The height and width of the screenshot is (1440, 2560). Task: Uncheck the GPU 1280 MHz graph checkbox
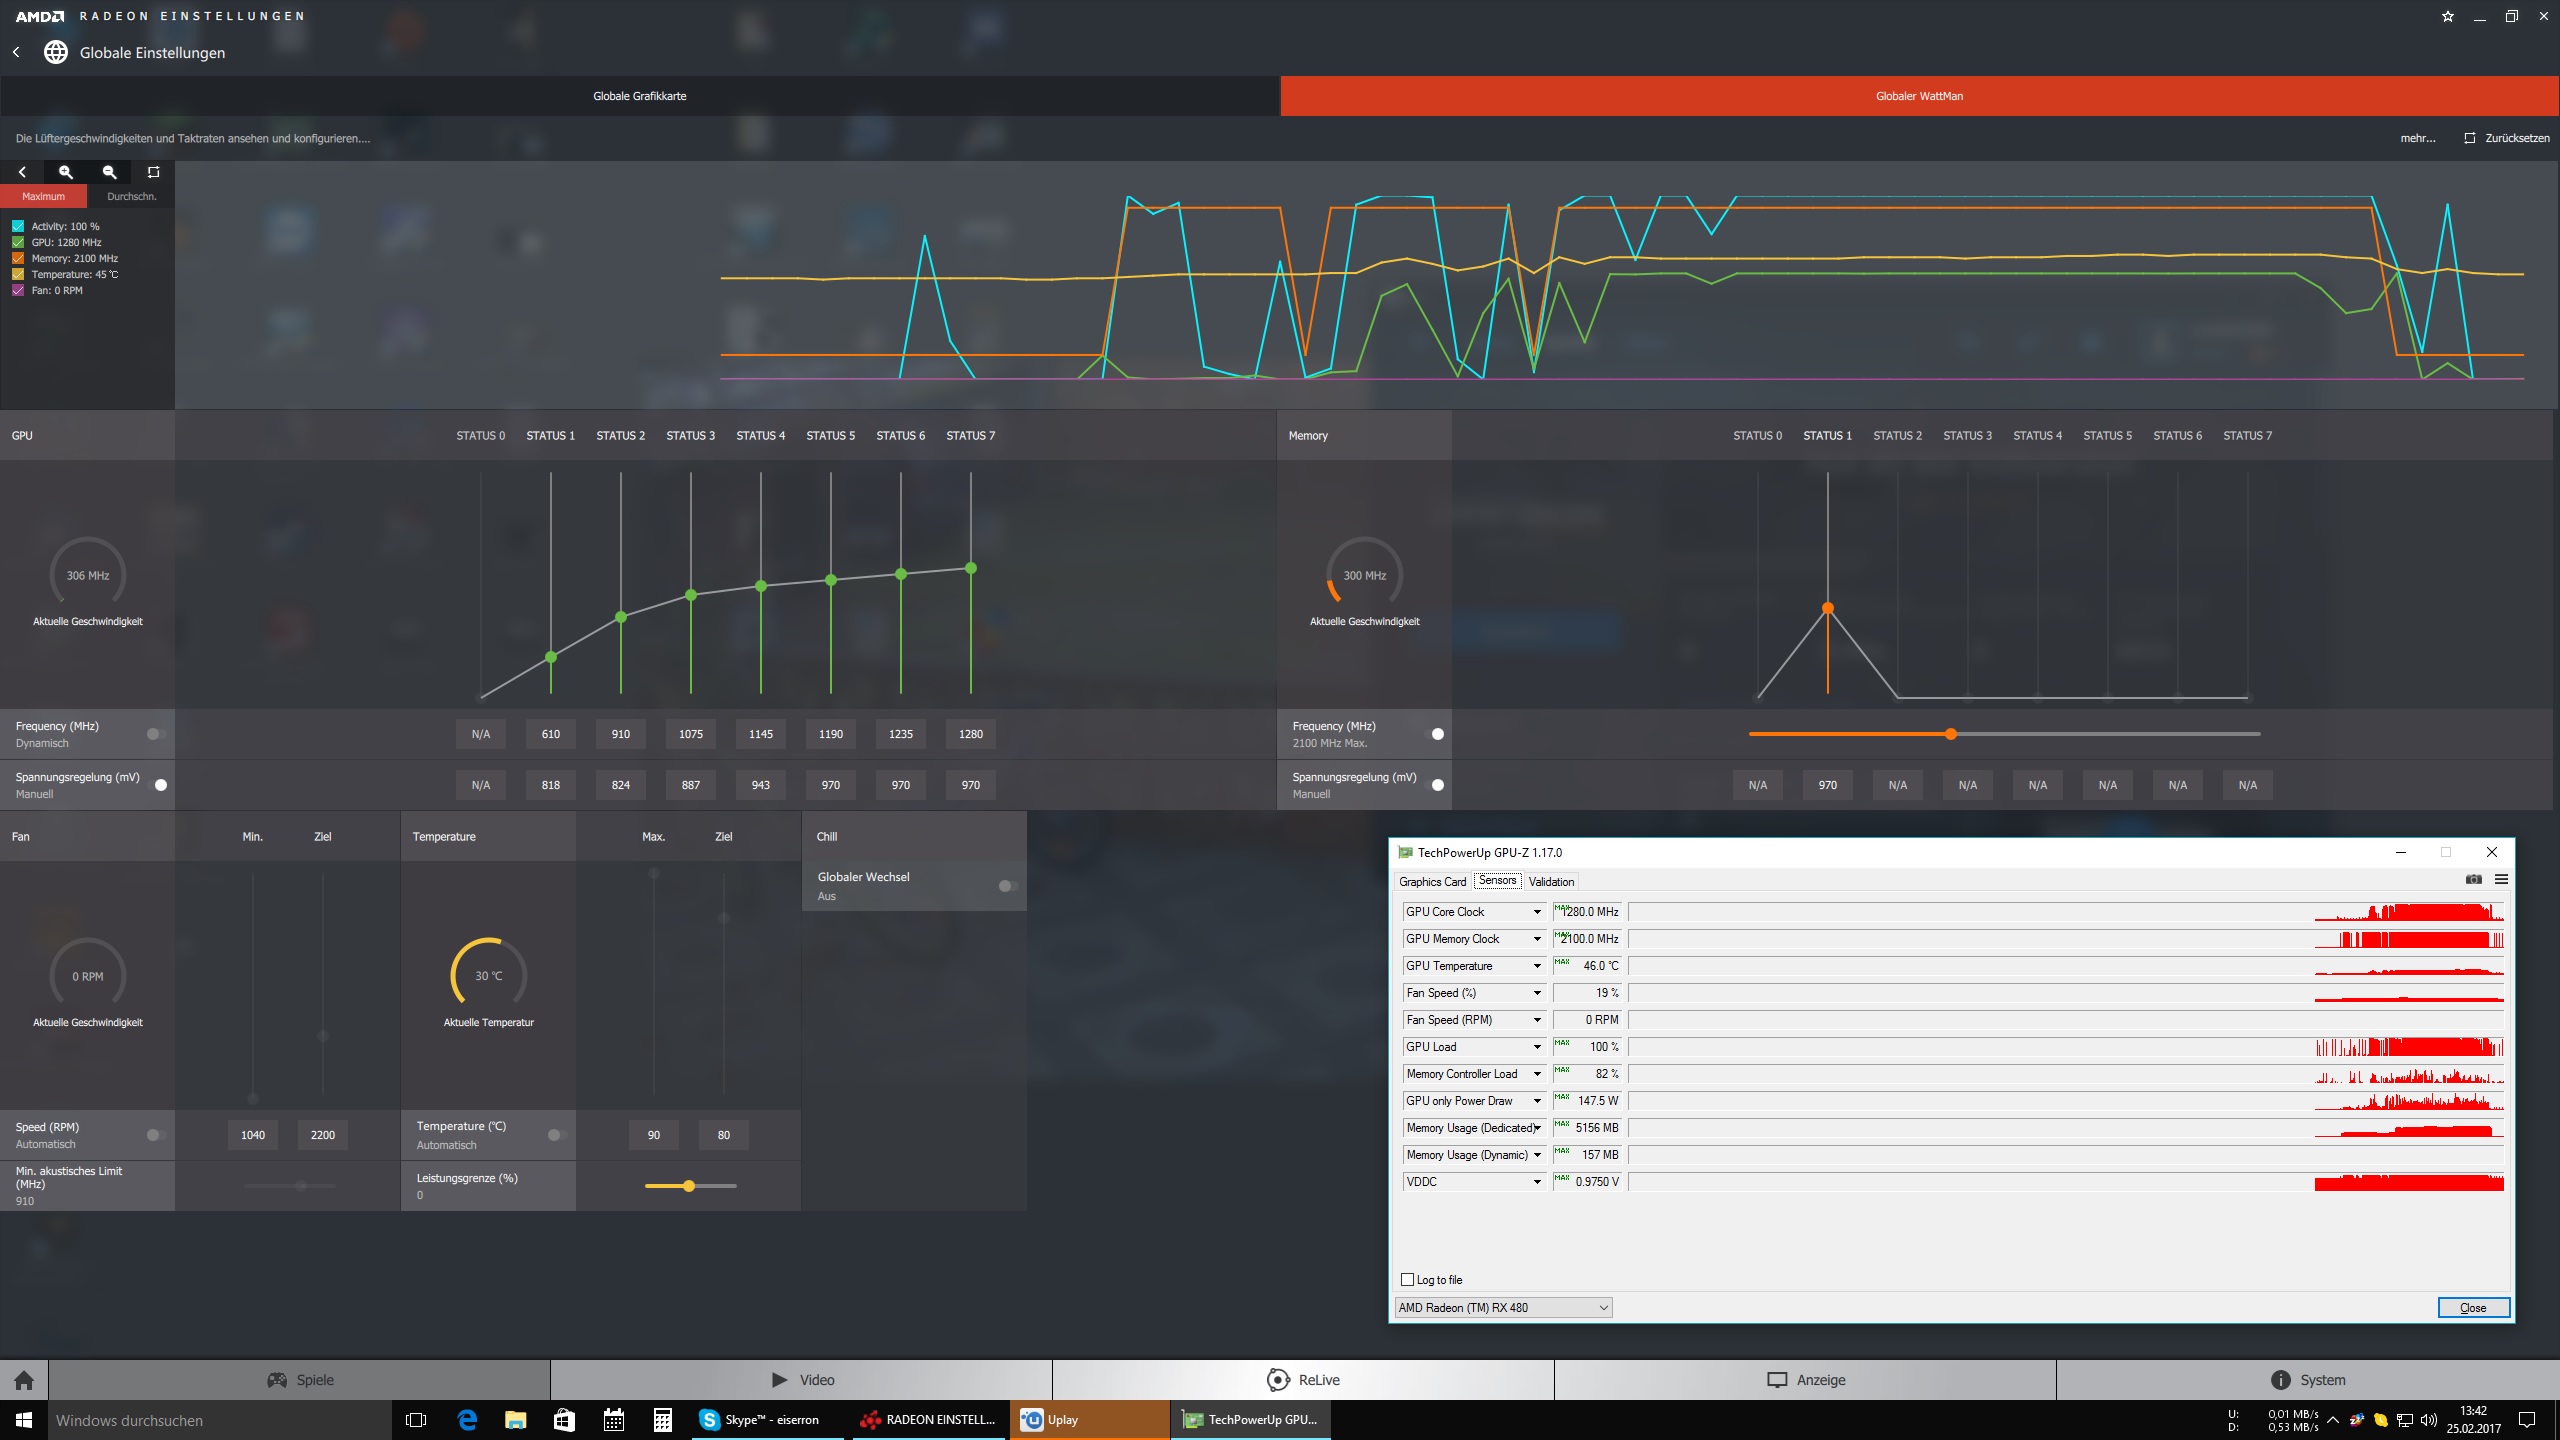18,242
